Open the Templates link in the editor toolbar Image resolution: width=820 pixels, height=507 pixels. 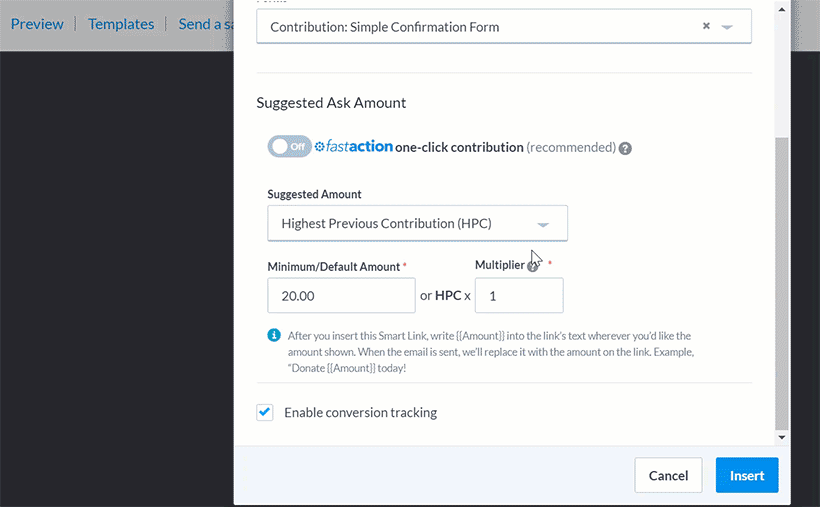coord(121,24)
